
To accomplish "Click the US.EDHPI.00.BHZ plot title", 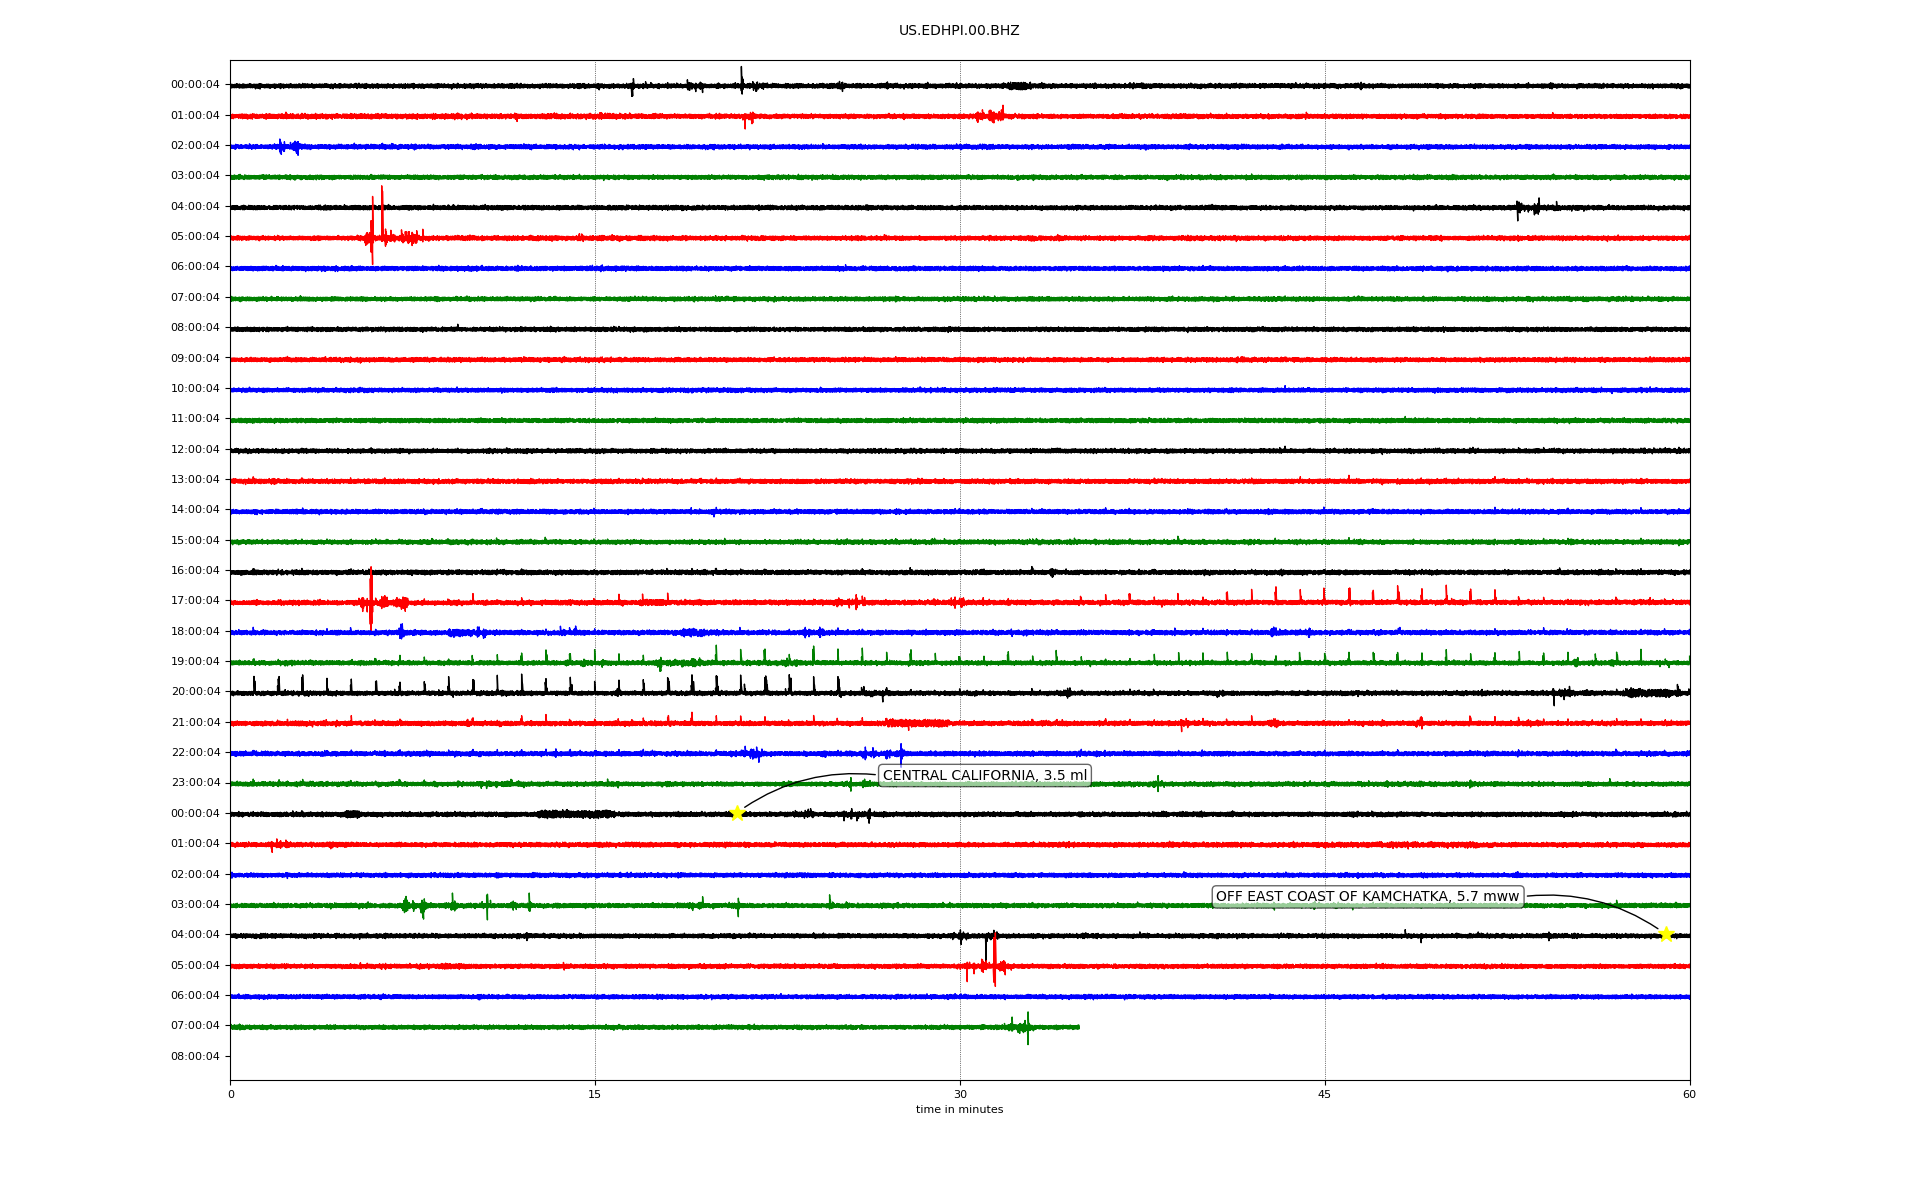I will [x=959, y=31].
